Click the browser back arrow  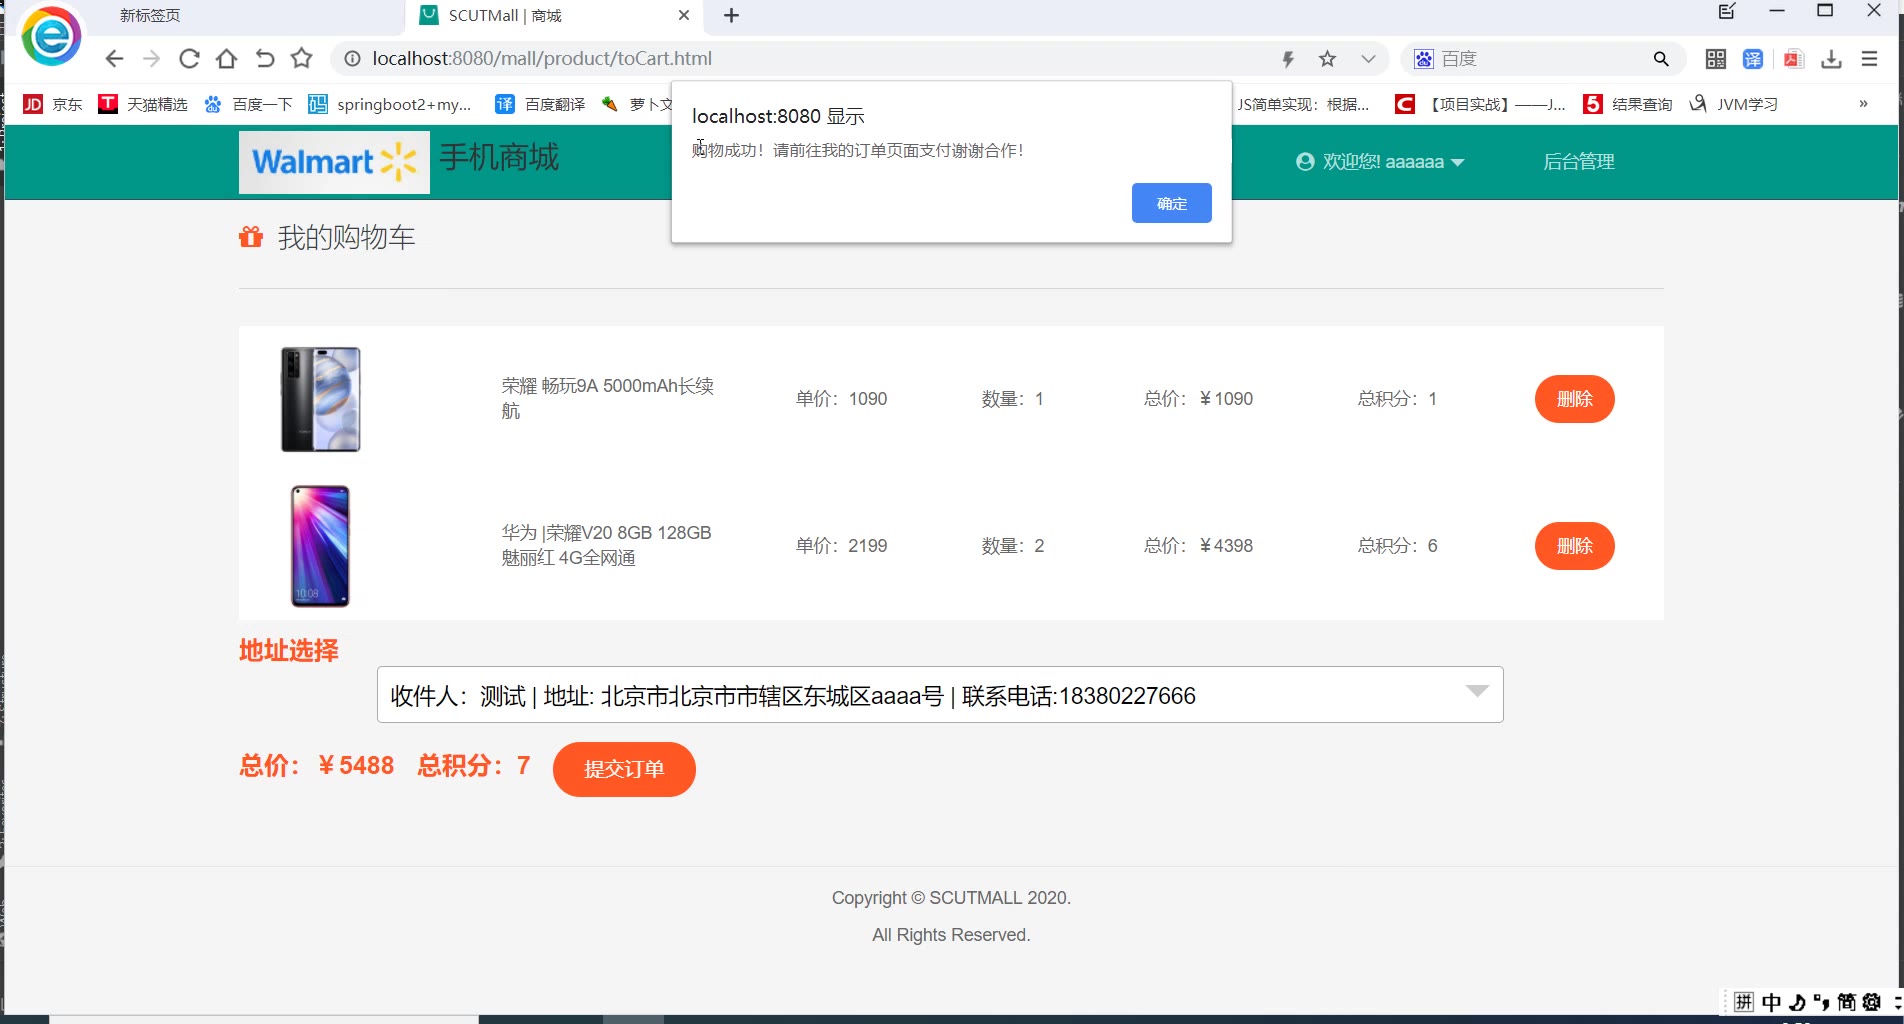(114, 59)
